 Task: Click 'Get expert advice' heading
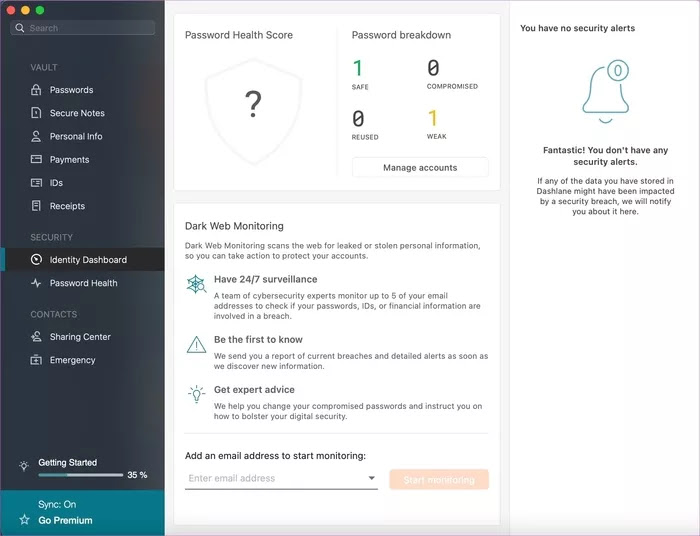click(254, 389)
